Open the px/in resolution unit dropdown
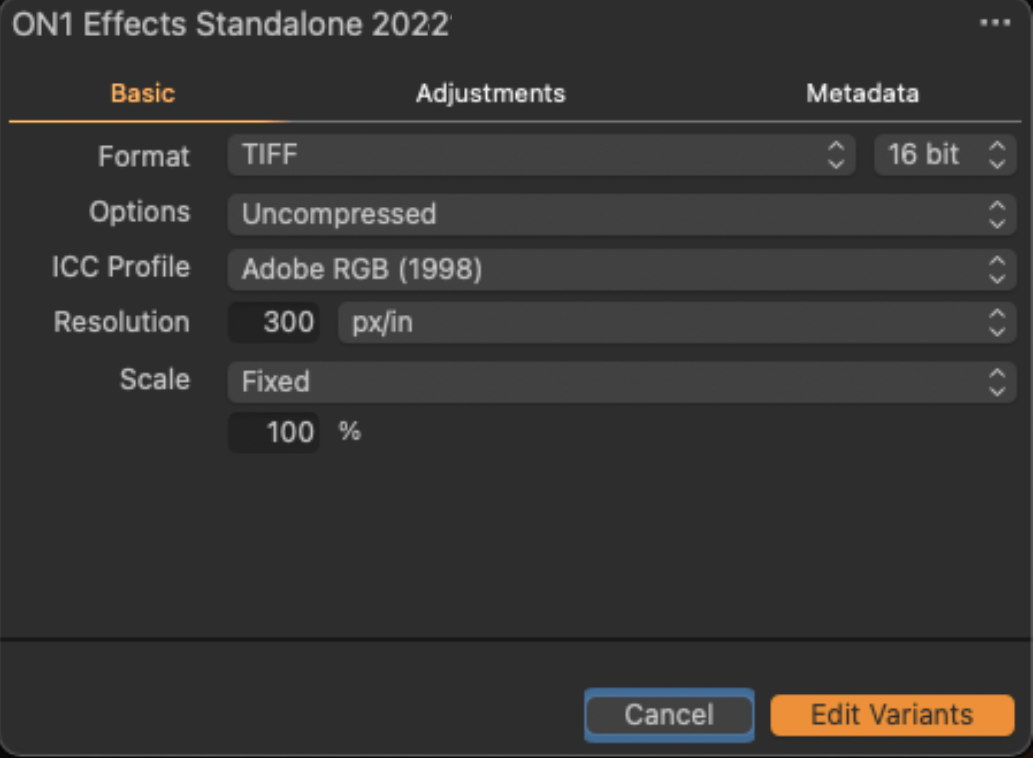The width and height of the screenshot is (1034, 758). 676,323
